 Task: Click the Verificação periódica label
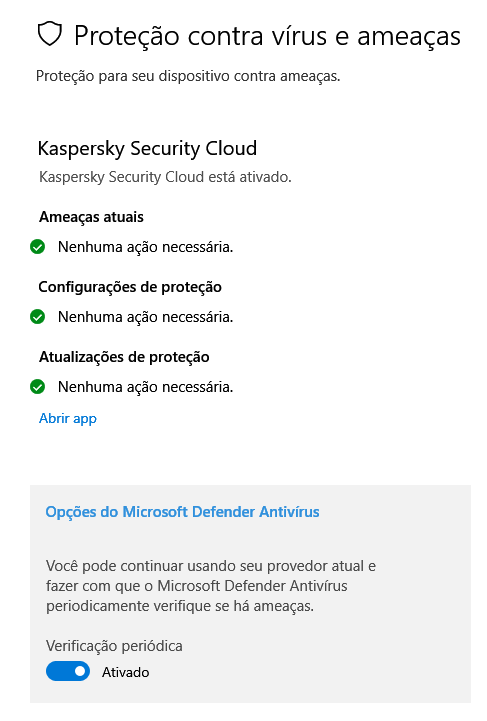click(114, 646)
